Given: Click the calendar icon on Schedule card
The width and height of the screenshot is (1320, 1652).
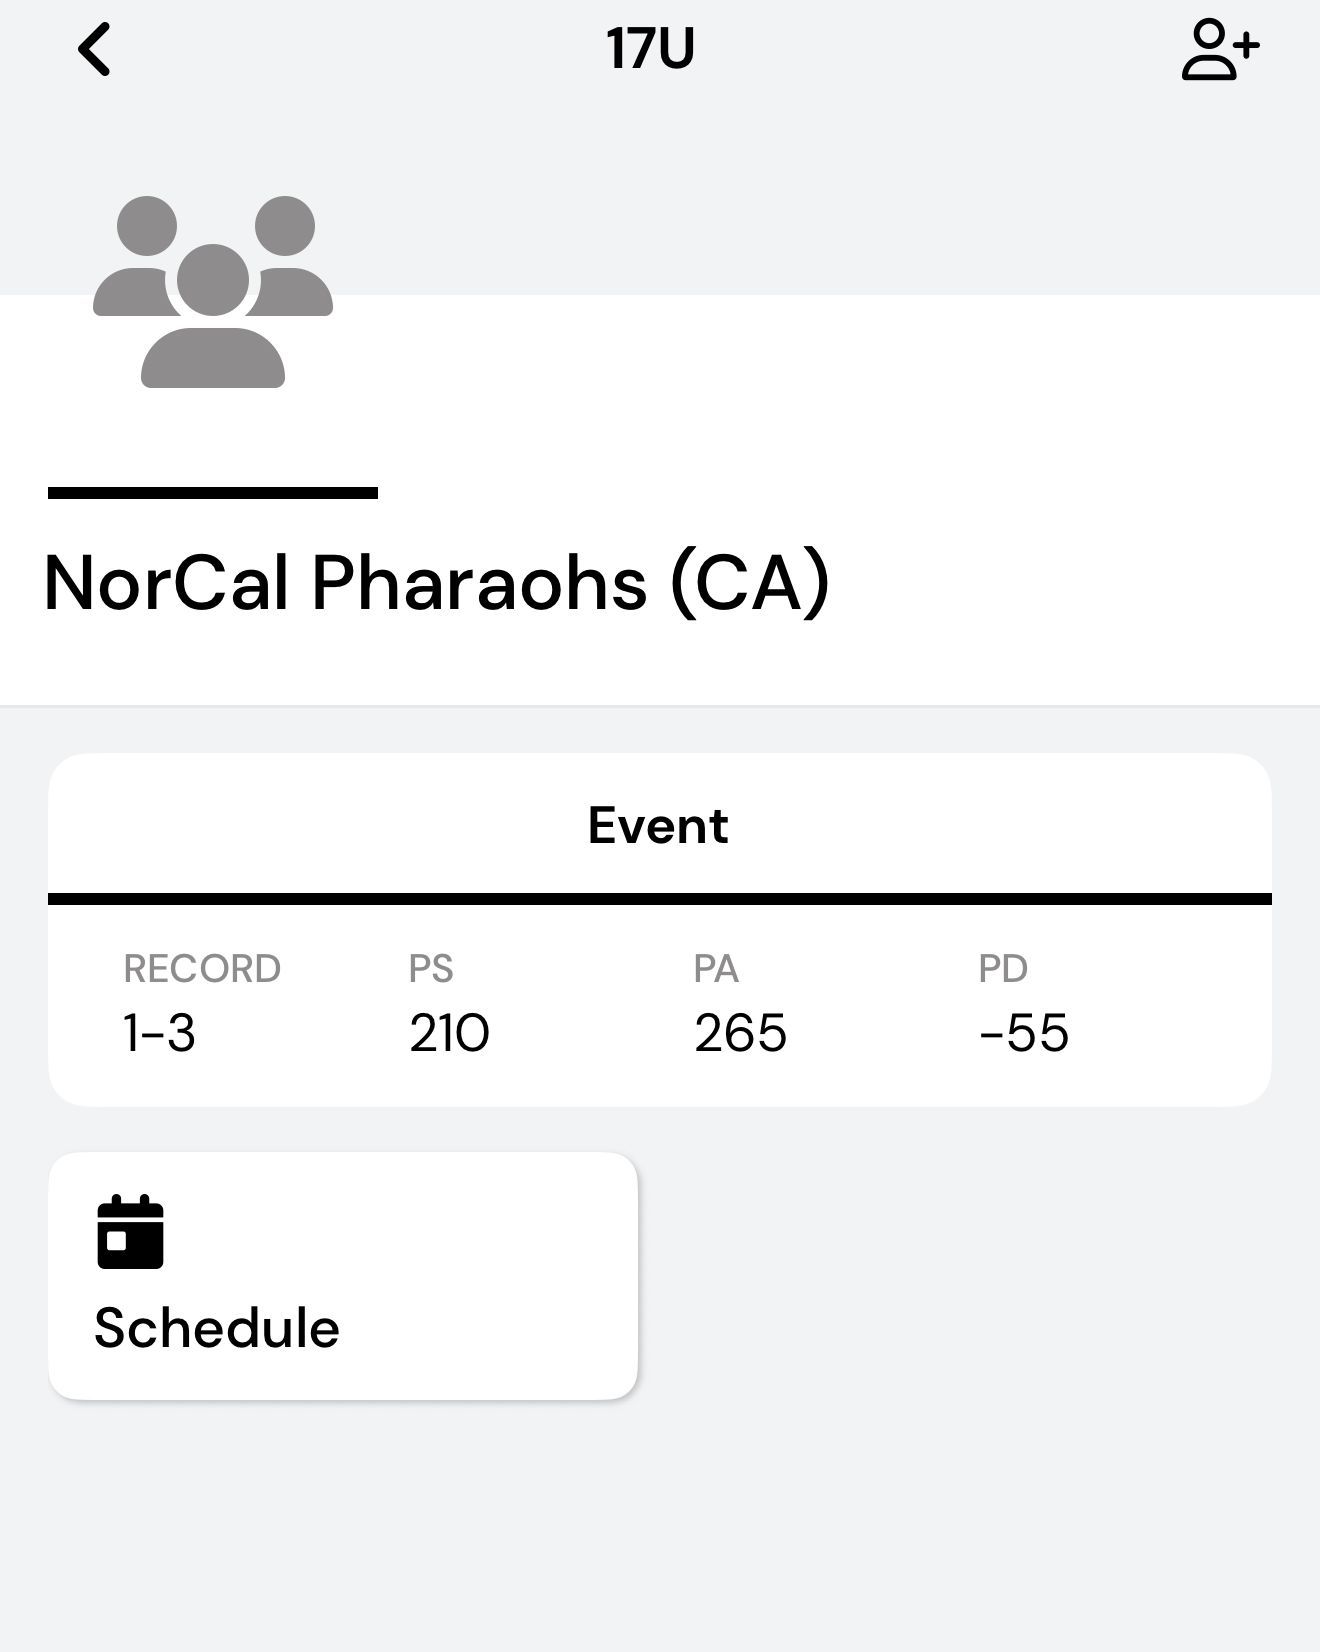Looking at the screenshot, I should coord(130,1232).
